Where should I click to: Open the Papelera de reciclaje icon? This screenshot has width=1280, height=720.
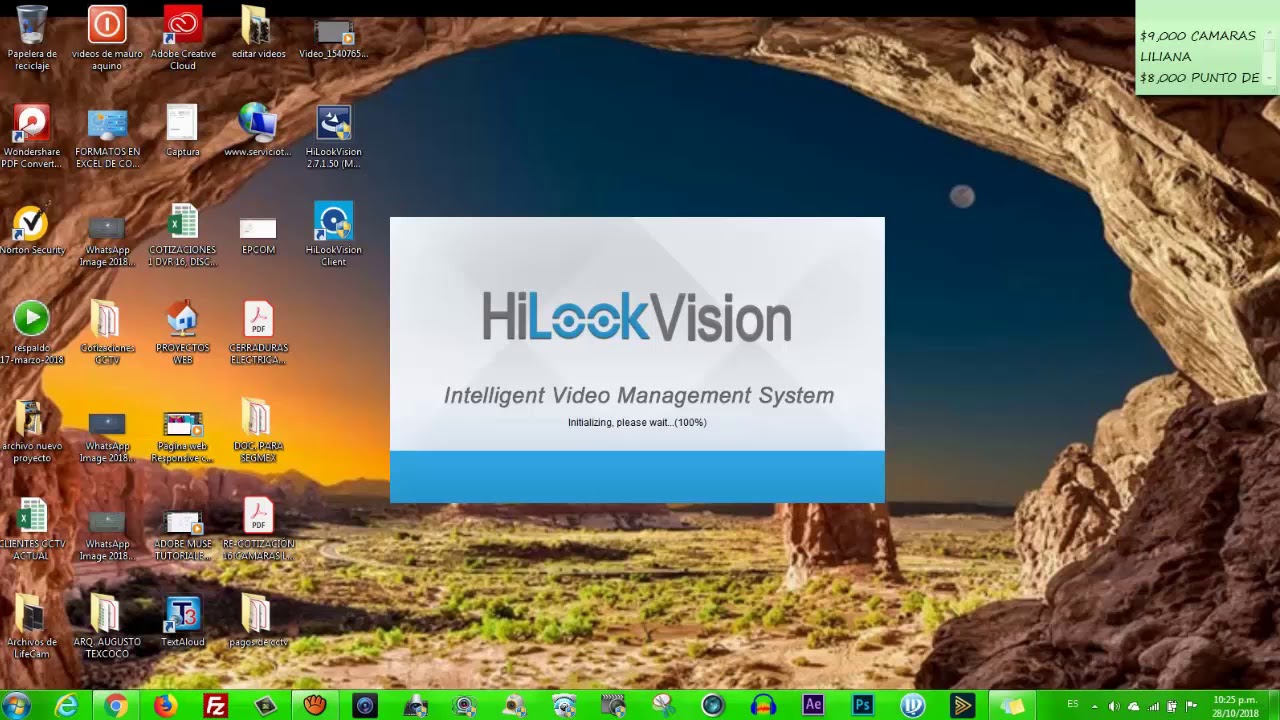[32, 38]
